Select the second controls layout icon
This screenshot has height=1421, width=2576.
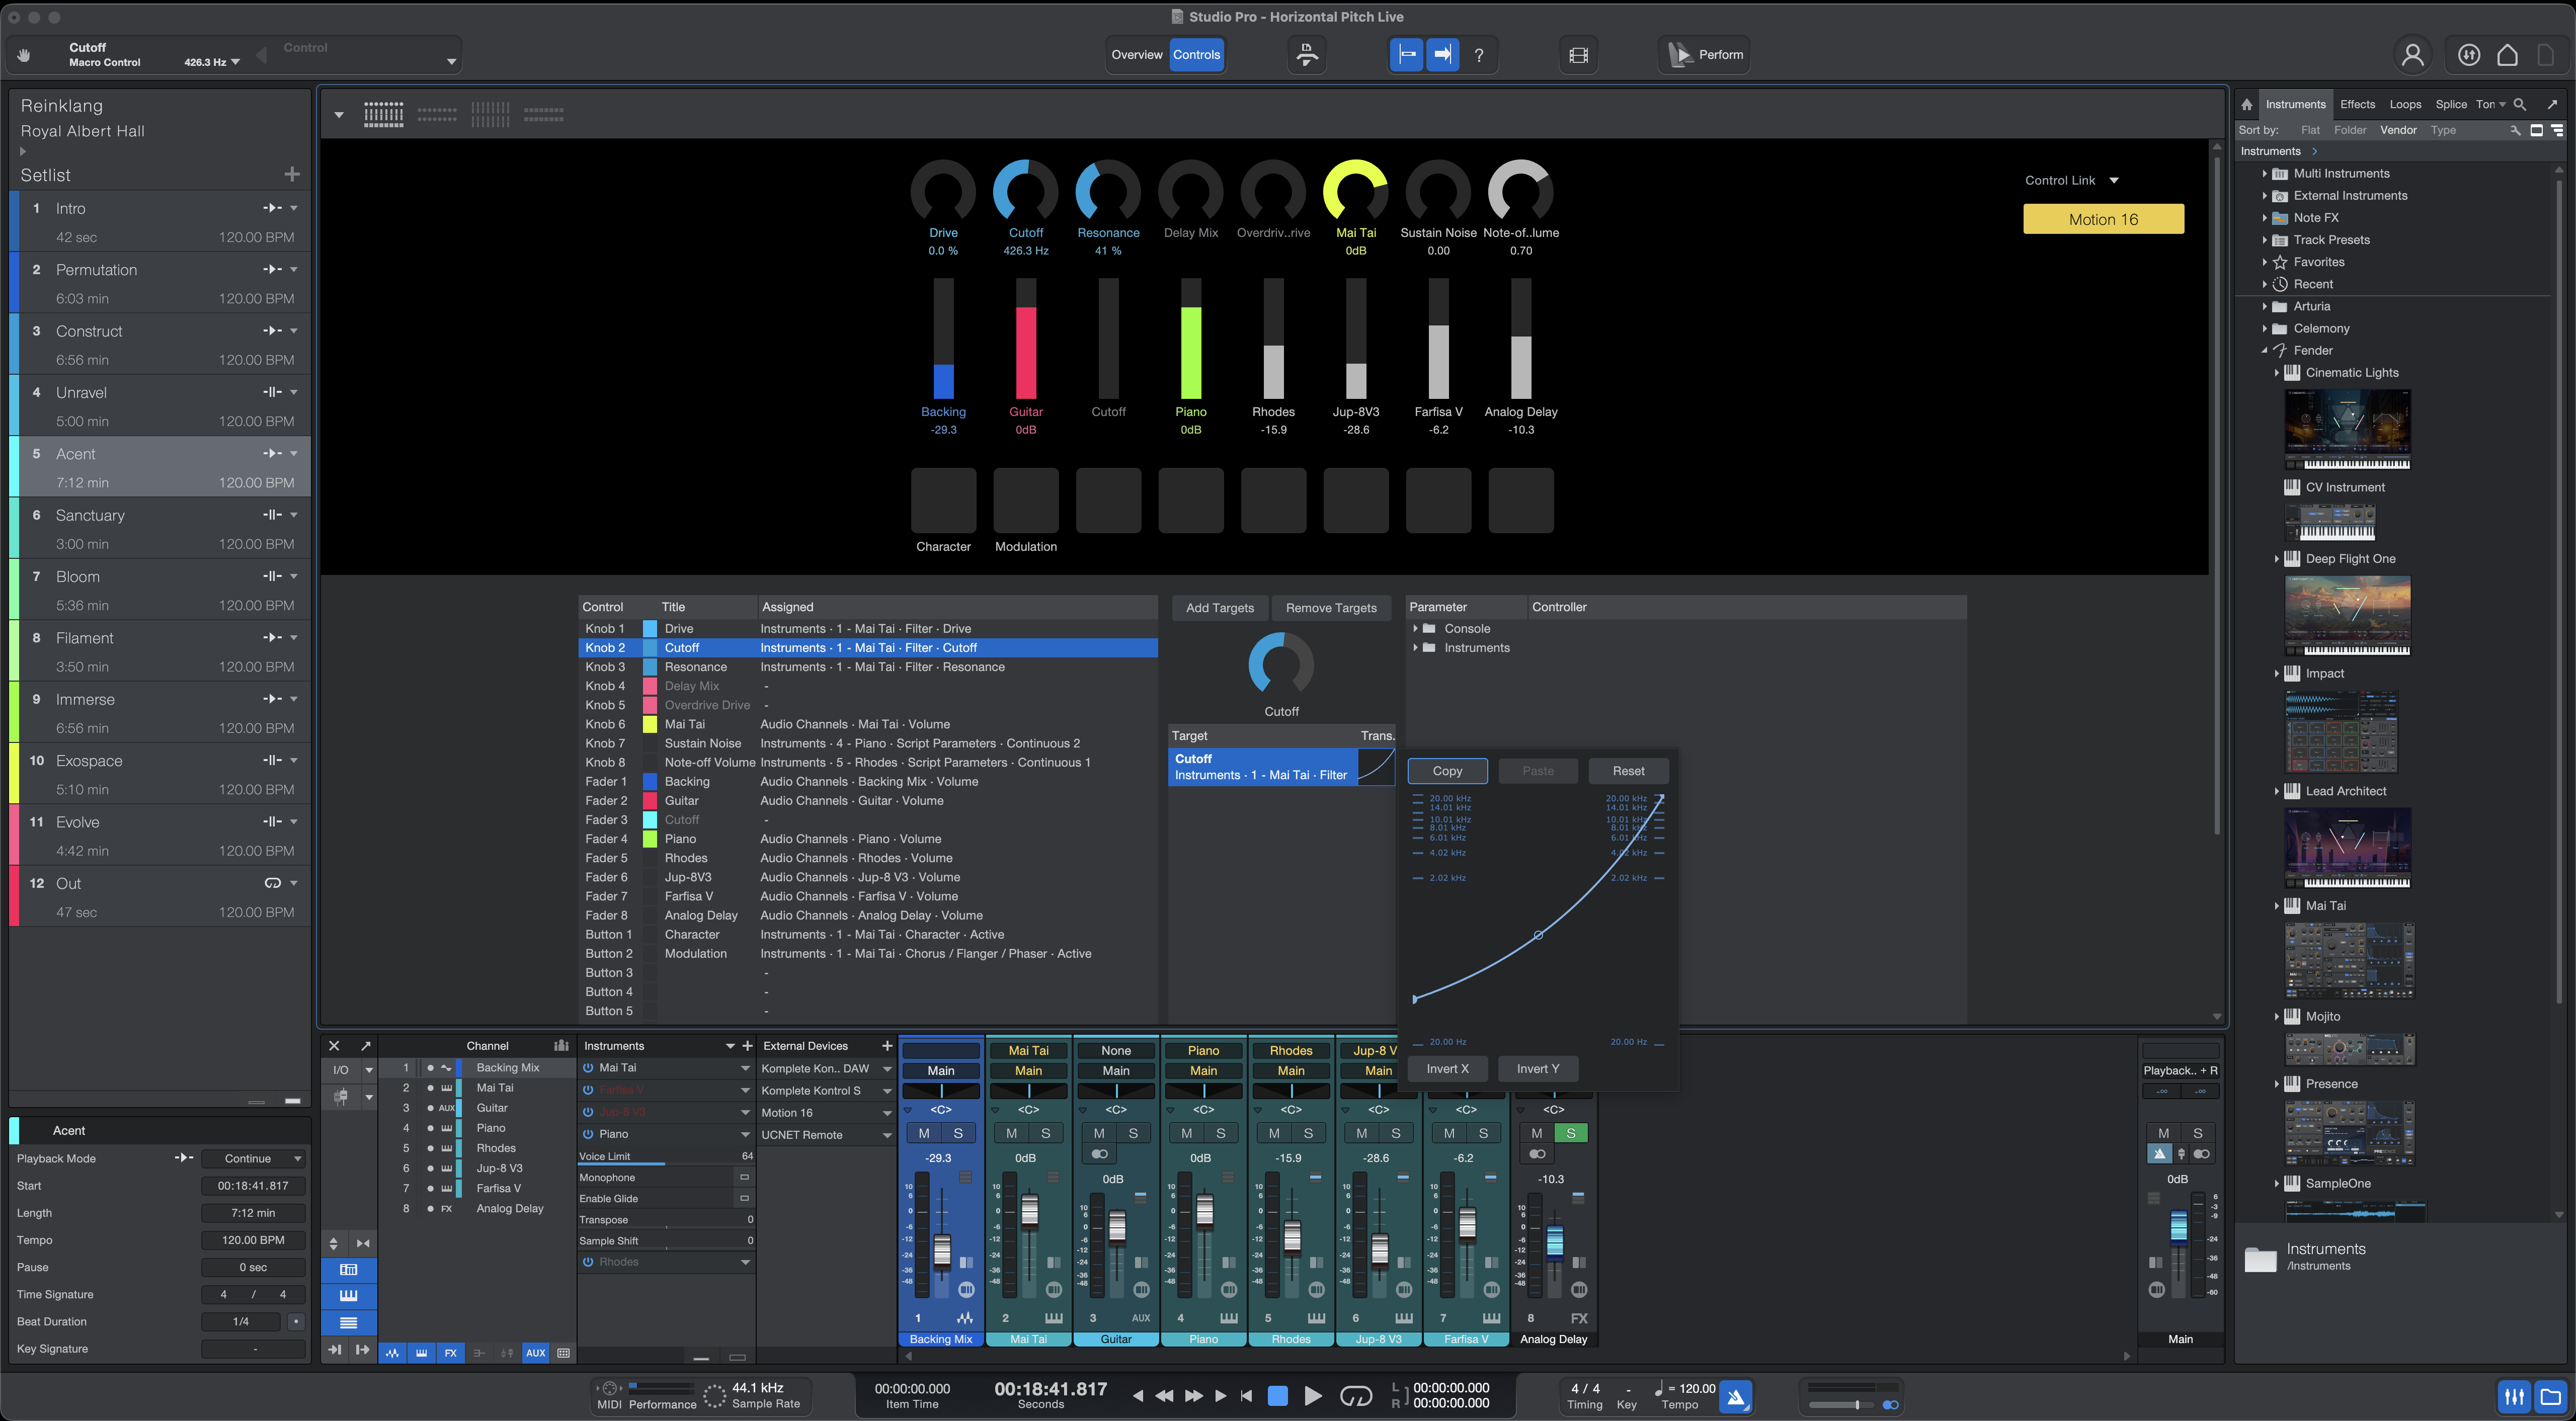pos(437,114)
